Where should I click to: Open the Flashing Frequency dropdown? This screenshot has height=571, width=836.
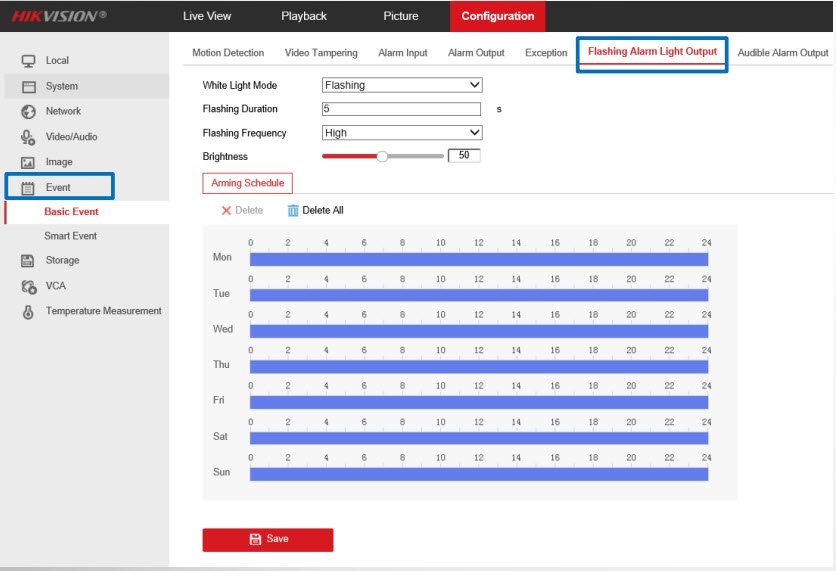click(x=402, y=133)
